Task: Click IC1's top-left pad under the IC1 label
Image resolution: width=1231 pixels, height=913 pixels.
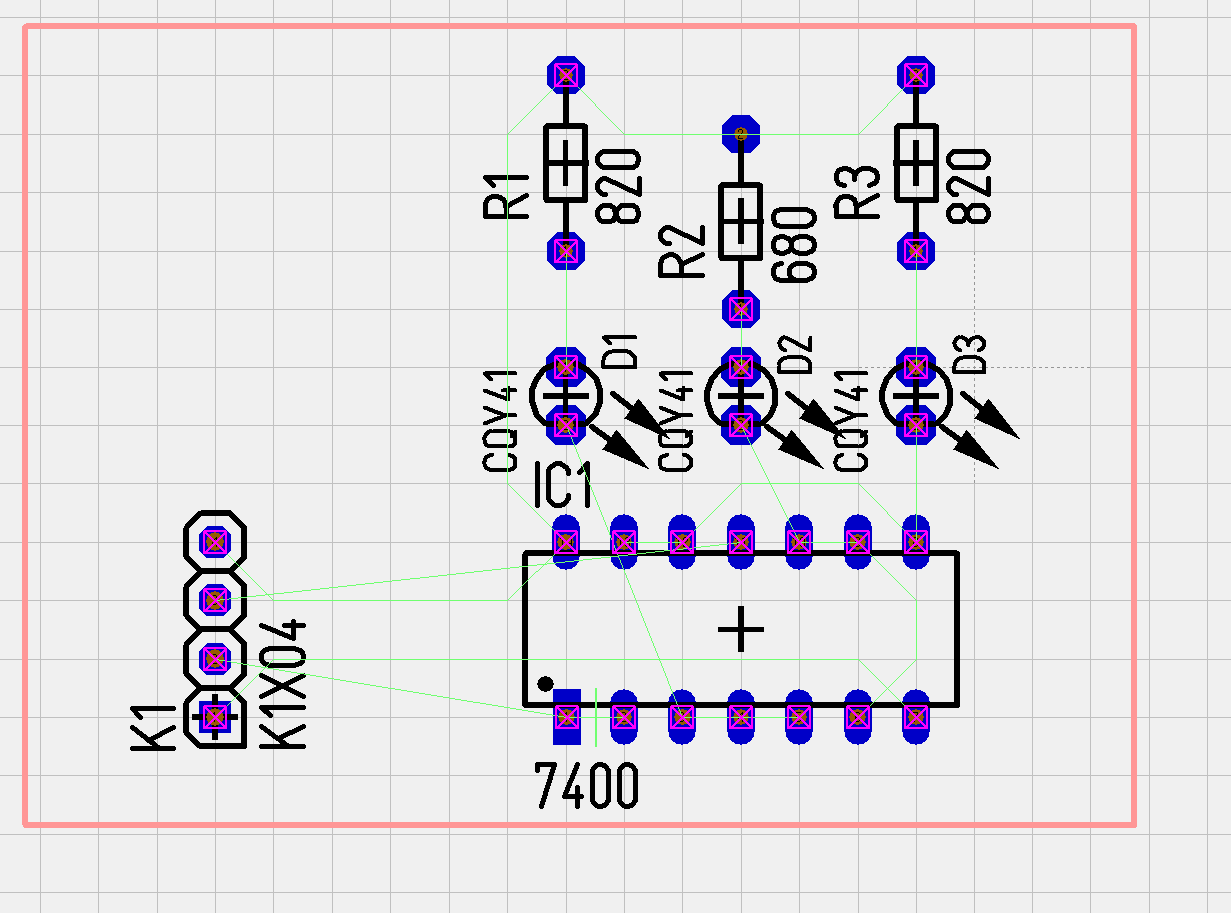Action: (566, 542)
